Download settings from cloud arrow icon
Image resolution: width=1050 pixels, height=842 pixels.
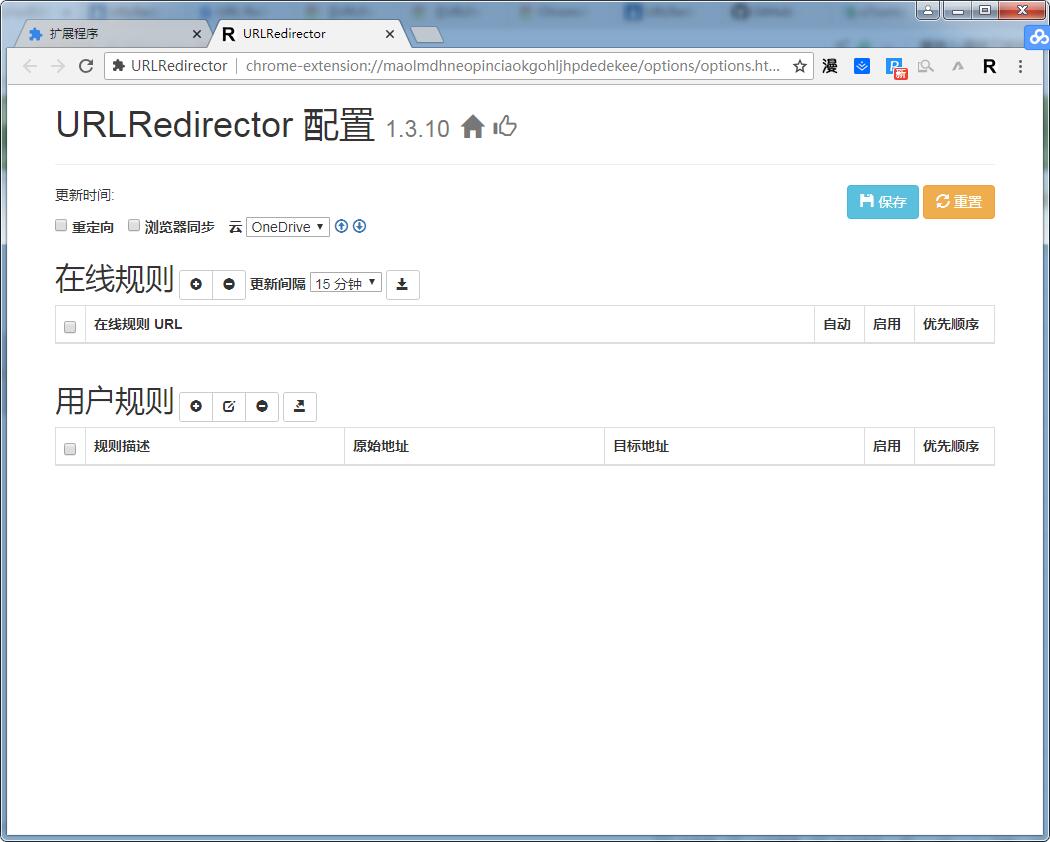[360, 226]
